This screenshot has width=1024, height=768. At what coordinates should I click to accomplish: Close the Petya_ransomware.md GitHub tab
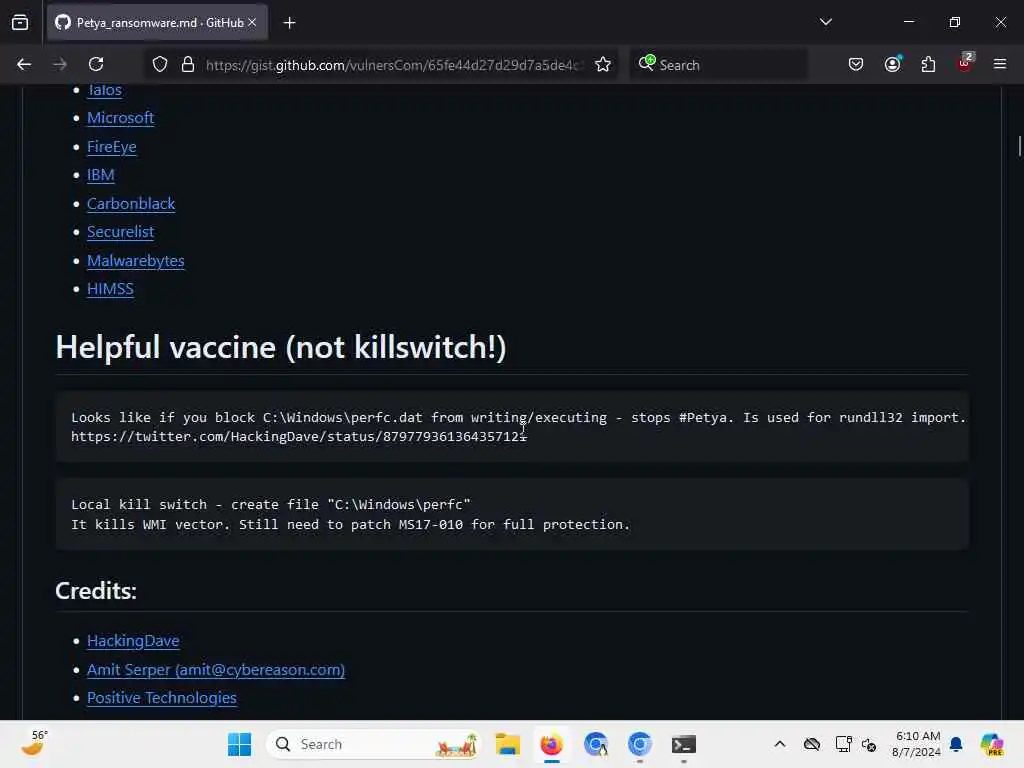252,22
